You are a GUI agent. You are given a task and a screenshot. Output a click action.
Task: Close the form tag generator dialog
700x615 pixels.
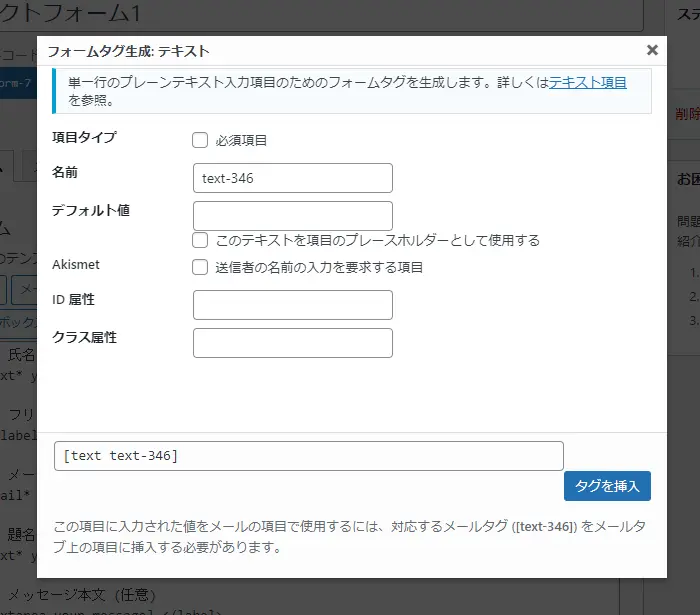point(652,50)
